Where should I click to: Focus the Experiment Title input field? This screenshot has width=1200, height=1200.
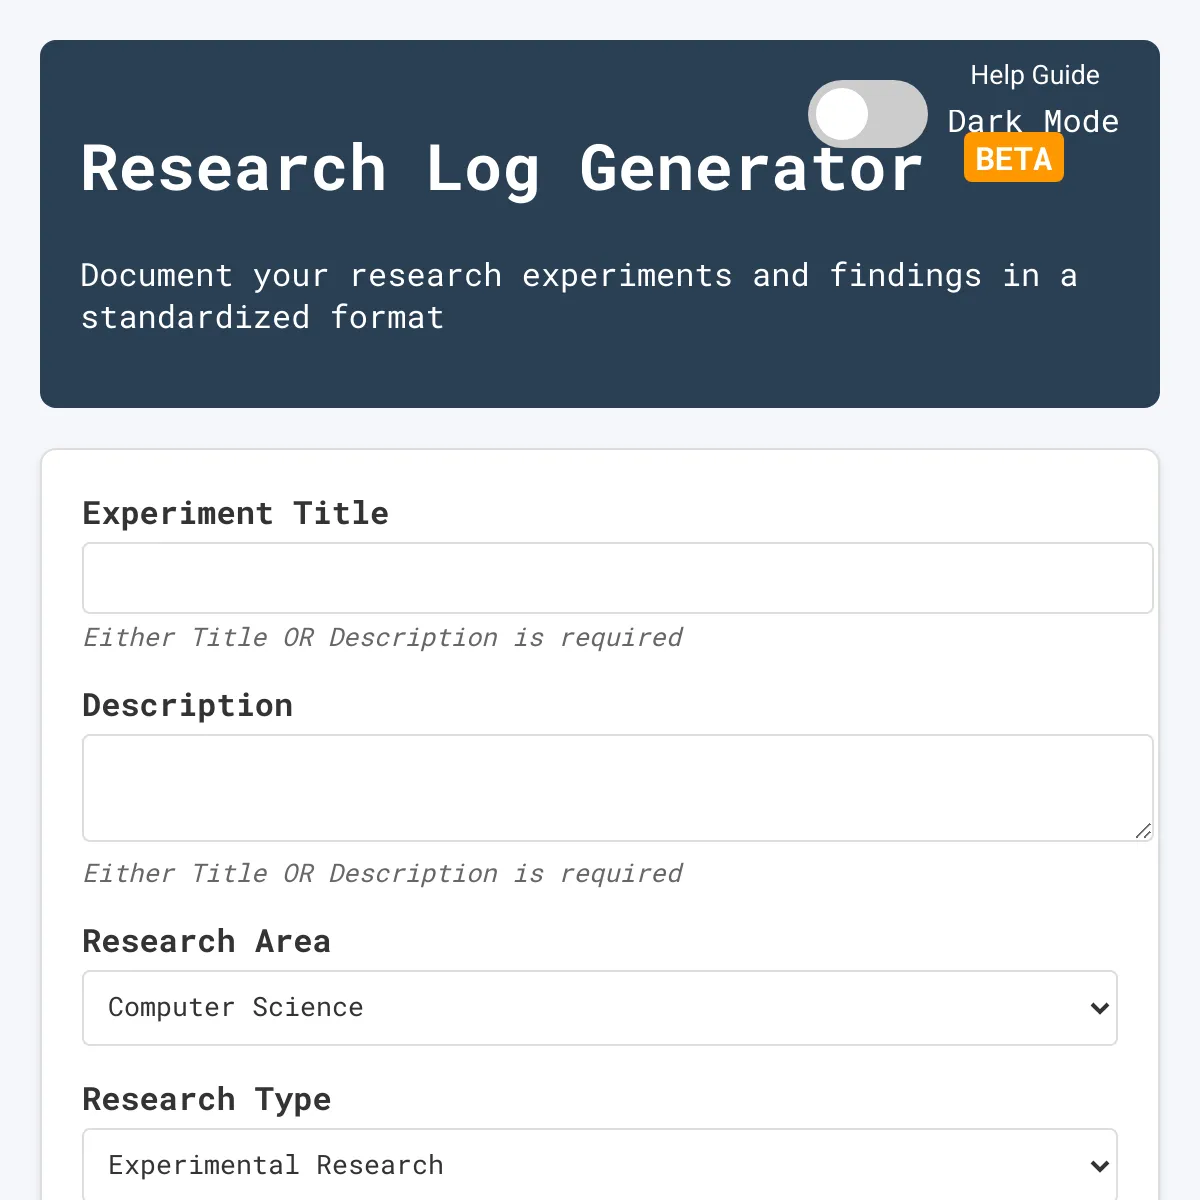(617, 578)
